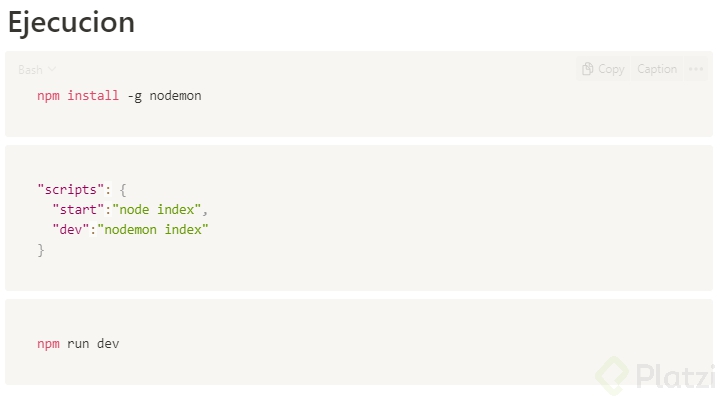
Task: Click the "scripts" key in JSON block
Action: point(67,188)
